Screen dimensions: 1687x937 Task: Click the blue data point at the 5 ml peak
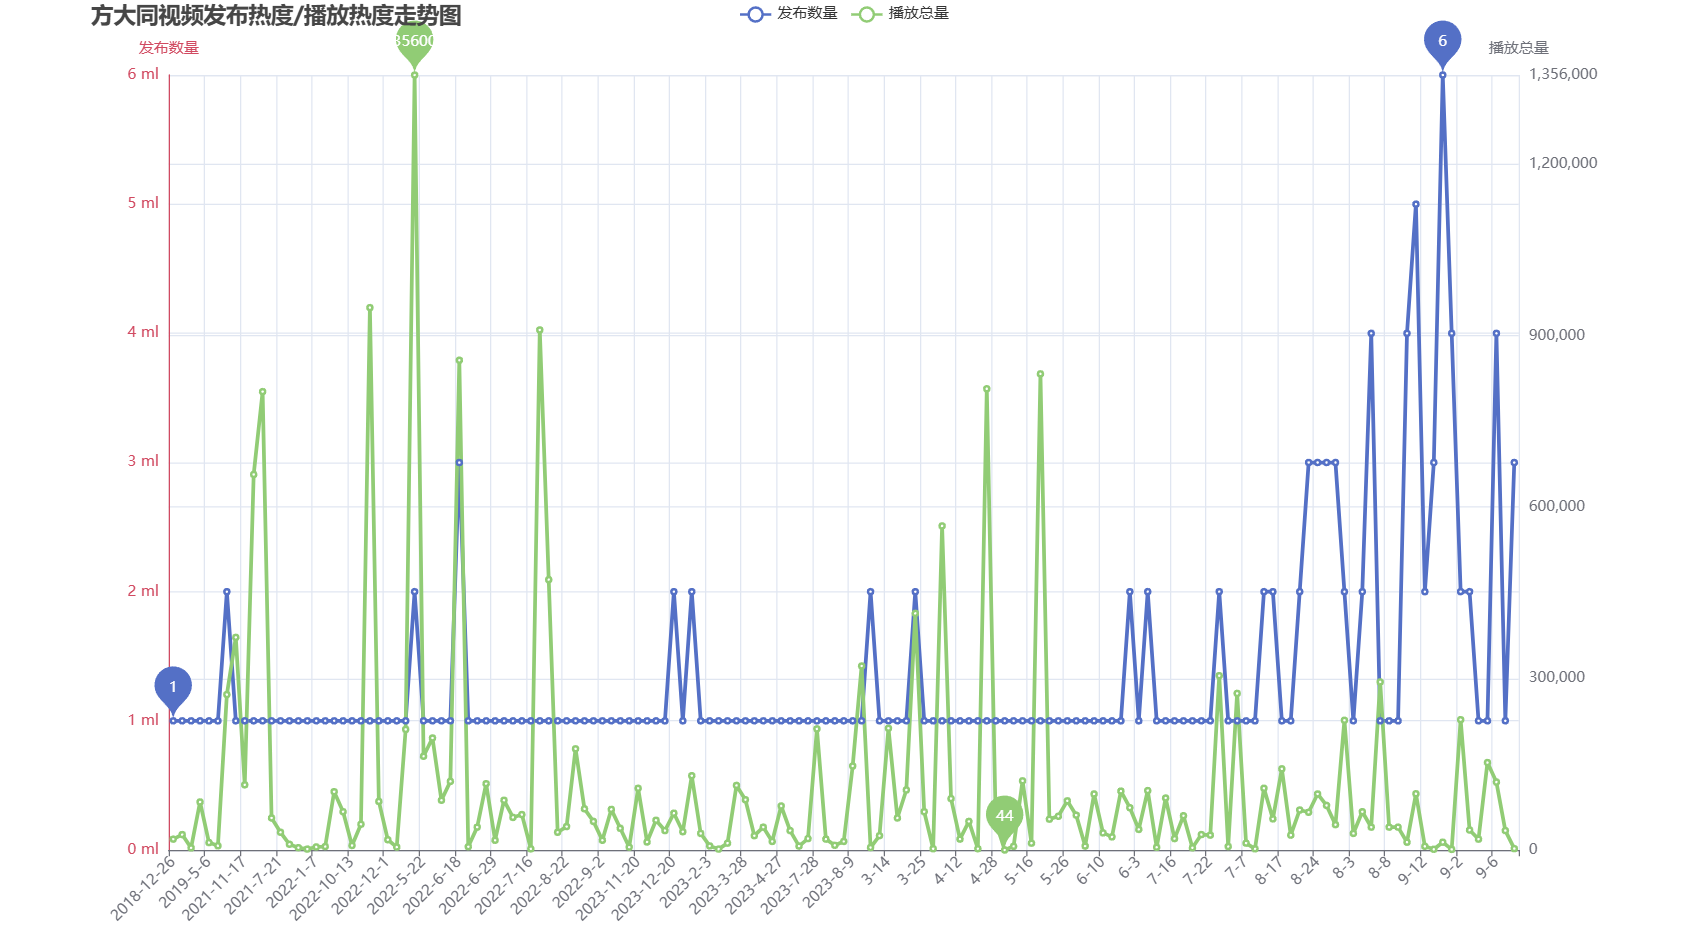click(1416, 204)
